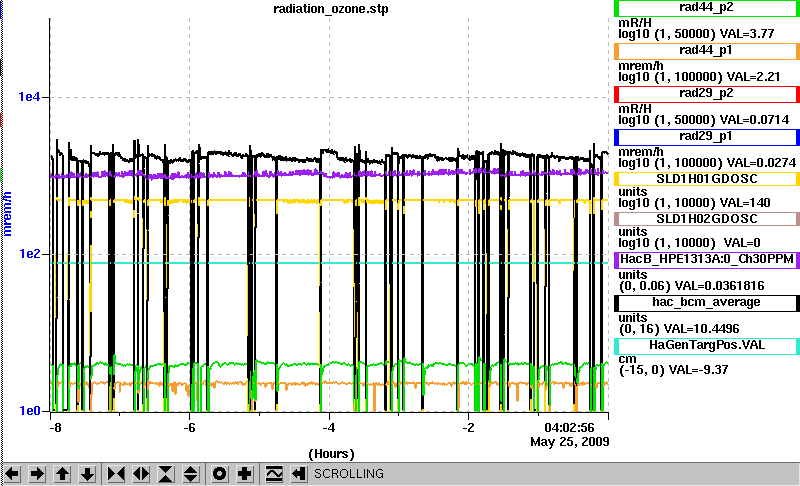Click the return-to-scrolling arrow icon

coord(299,474)
